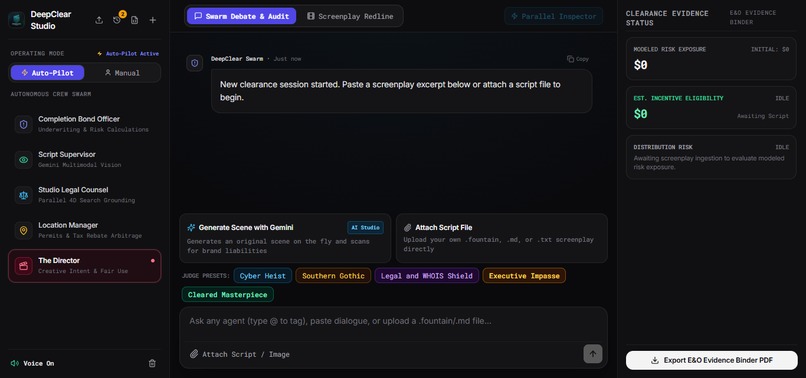The height and width of the screenshot is (378, 806).
Task: Switch to Auto-Pilot operating mode
Action: [47, 73]
